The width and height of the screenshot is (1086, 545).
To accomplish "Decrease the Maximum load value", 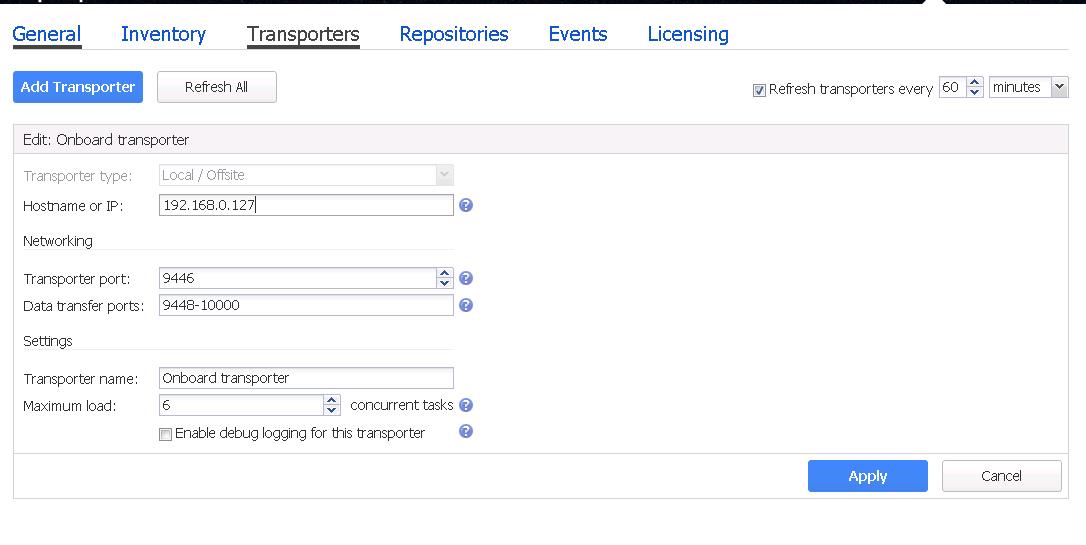I will coord(332,410).
